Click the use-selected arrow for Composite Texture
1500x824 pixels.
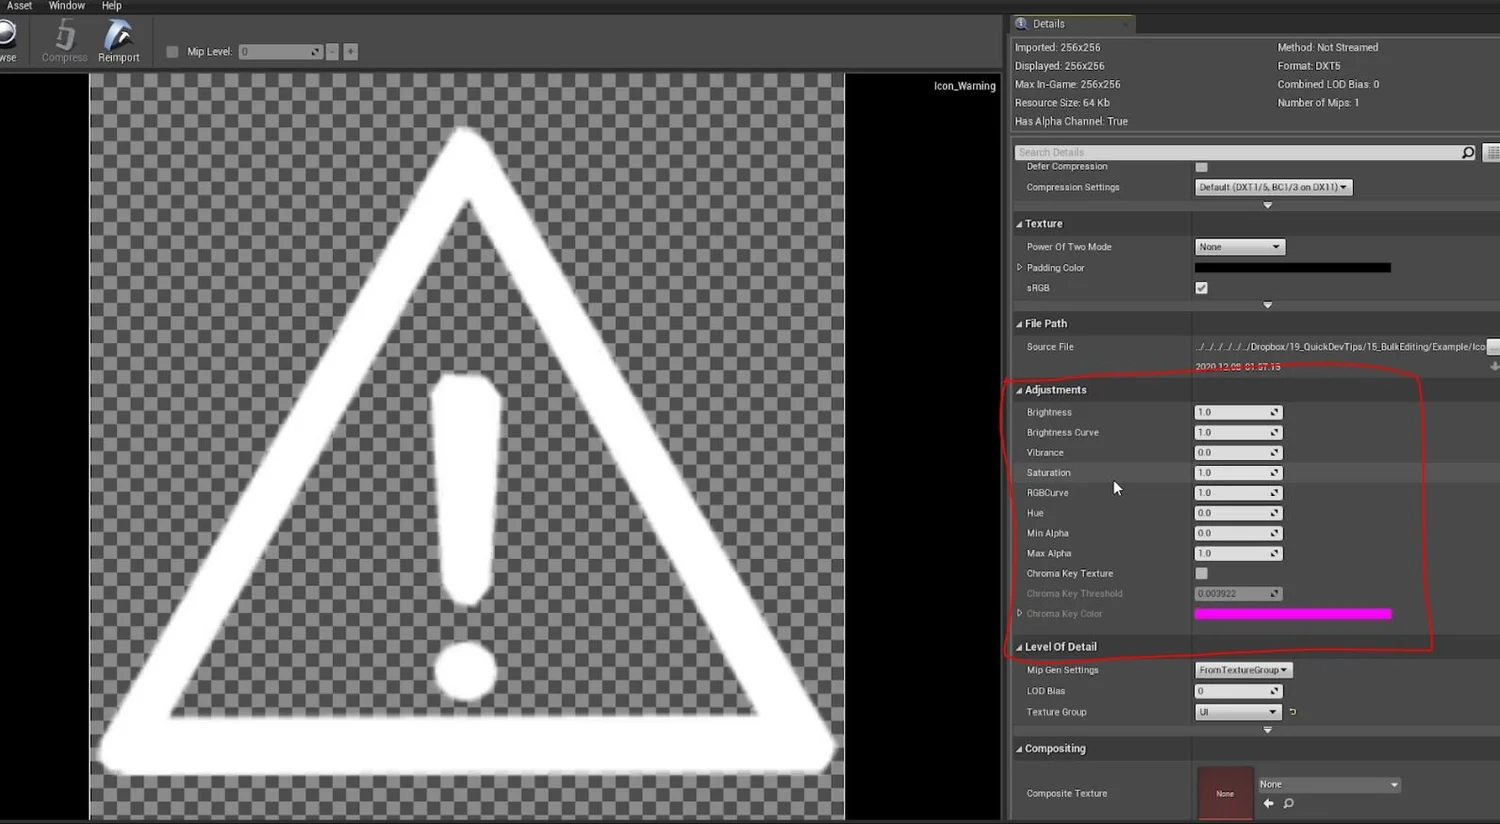1267,803
